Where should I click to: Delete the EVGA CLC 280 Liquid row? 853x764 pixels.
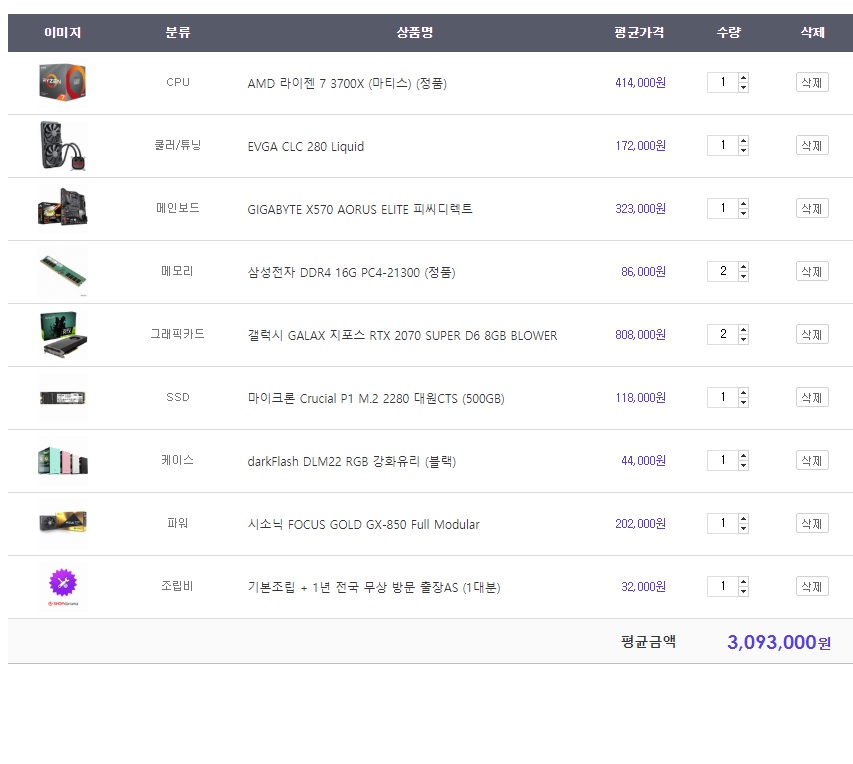click(x=812, y=145)
